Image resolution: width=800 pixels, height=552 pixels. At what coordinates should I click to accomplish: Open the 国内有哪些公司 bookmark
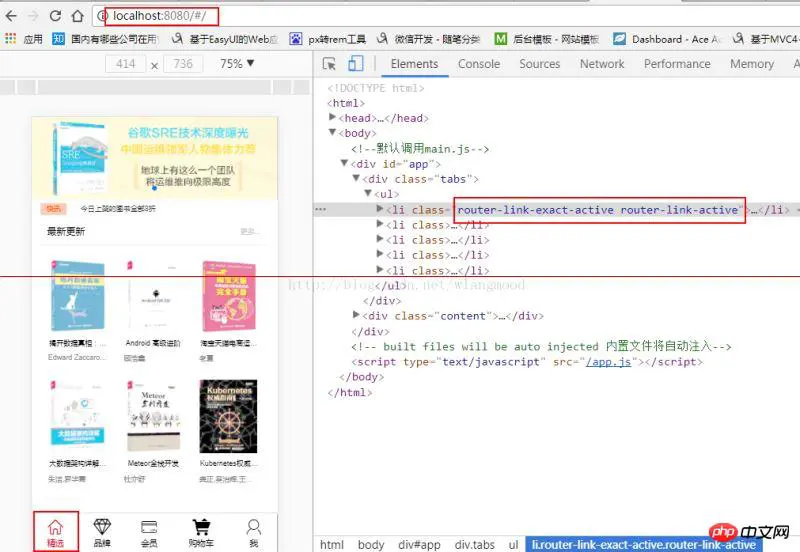pyautogui.click(x=106, y=39)
